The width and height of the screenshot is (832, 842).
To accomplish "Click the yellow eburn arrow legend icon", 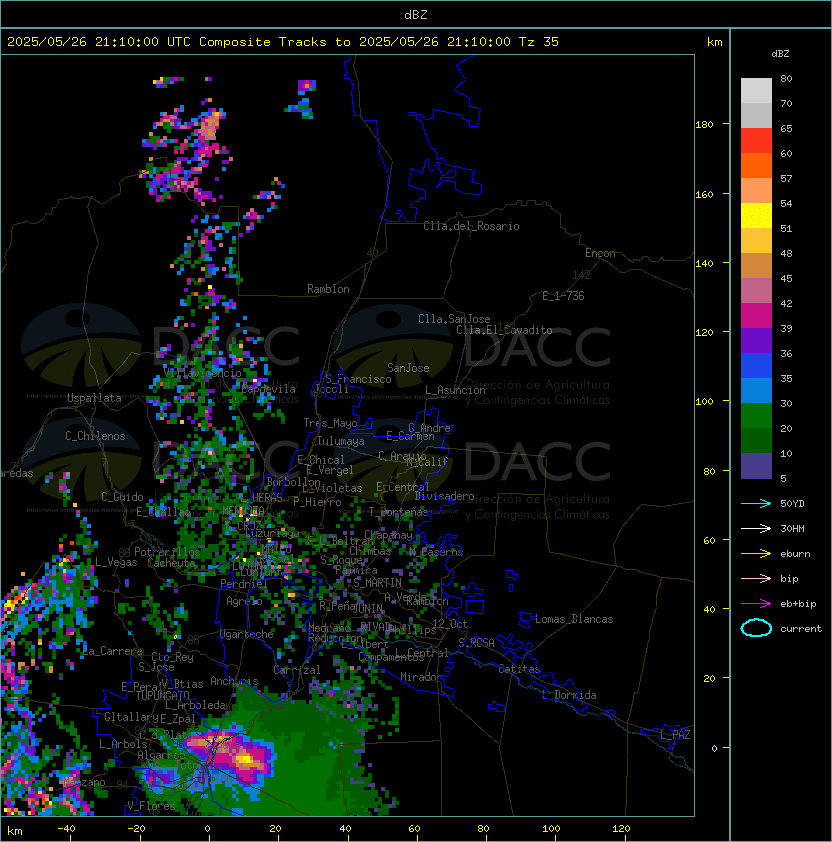I will [x=756, y=554].
